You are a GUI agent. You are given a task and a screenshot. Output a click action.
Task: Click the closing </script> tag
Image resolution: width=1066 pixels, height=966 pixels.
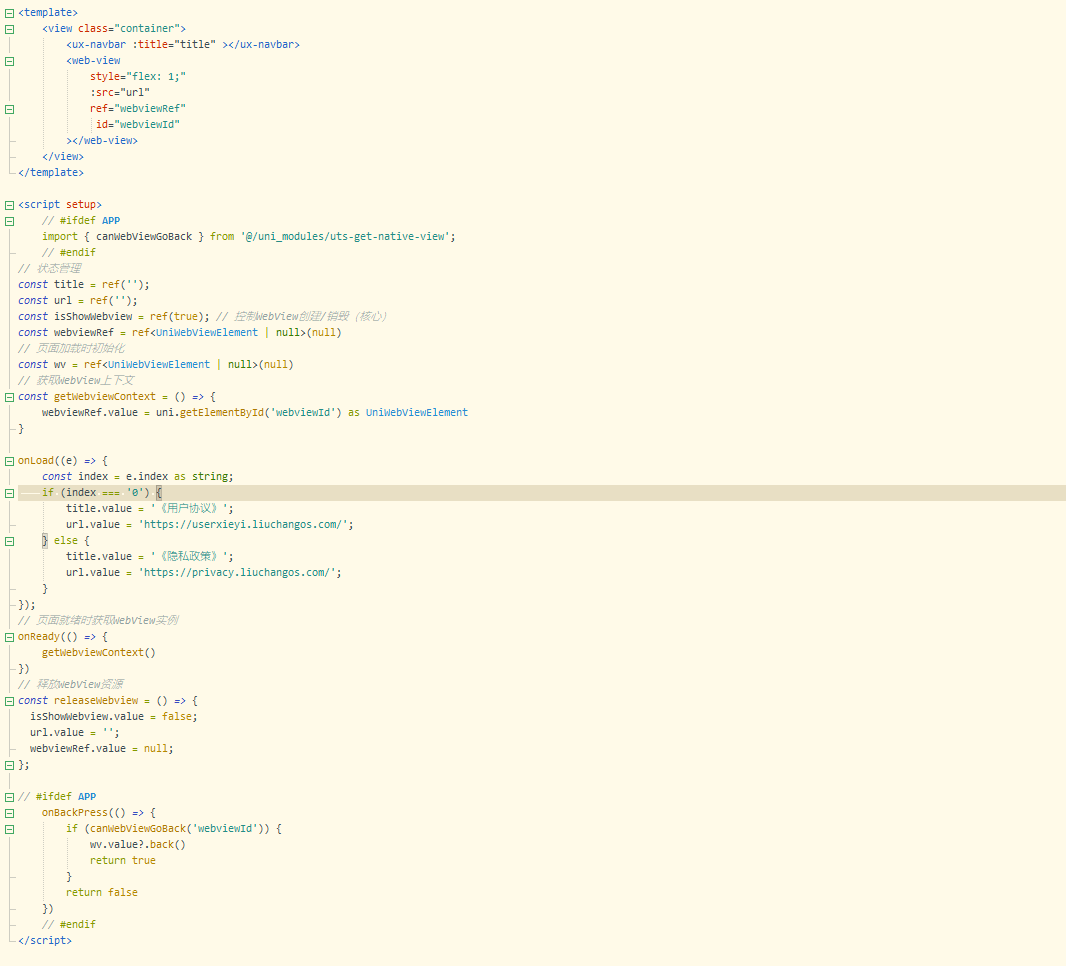point(45,941)
